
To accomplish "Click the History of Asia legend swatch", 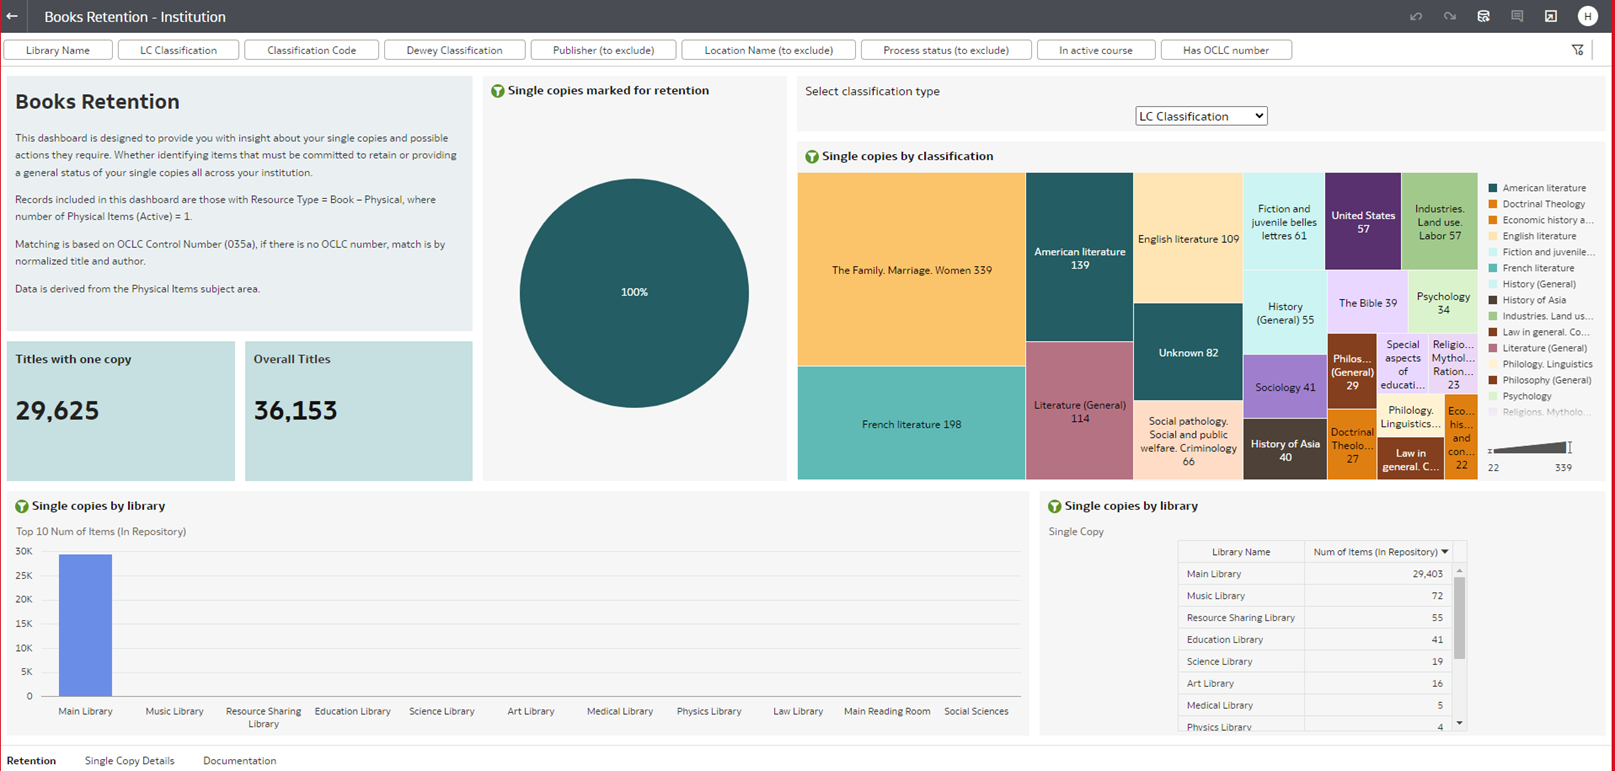I will [x=1493, y=300].
